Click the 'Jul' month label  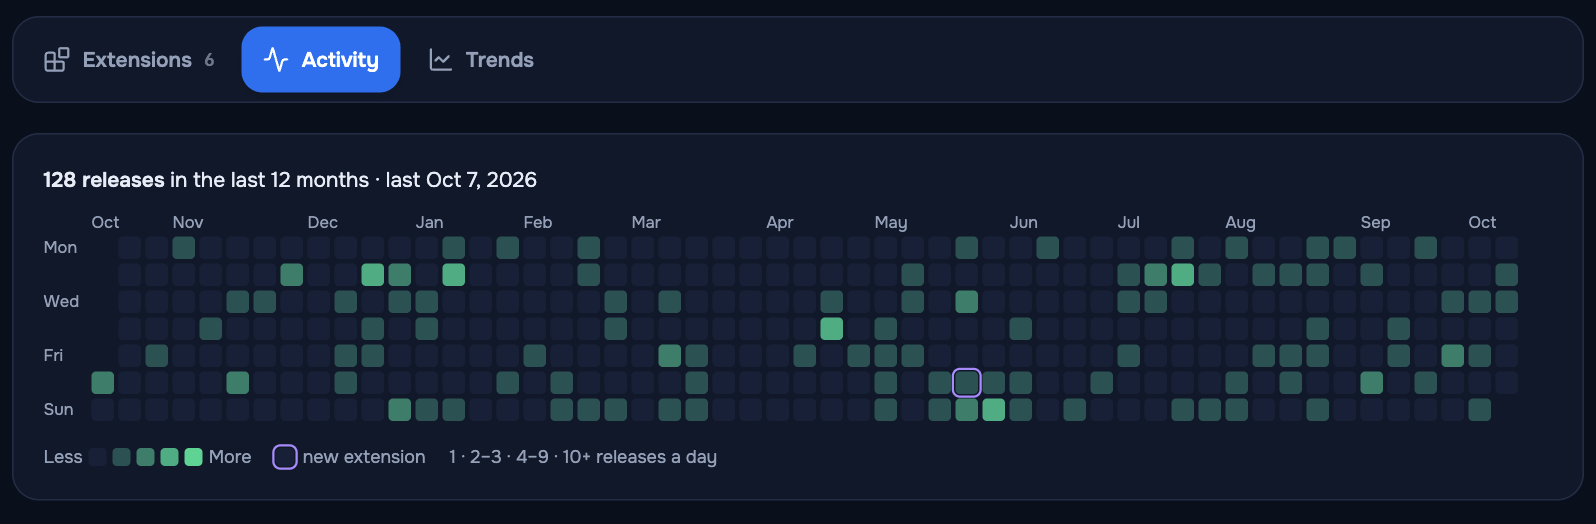[1129, 222]
